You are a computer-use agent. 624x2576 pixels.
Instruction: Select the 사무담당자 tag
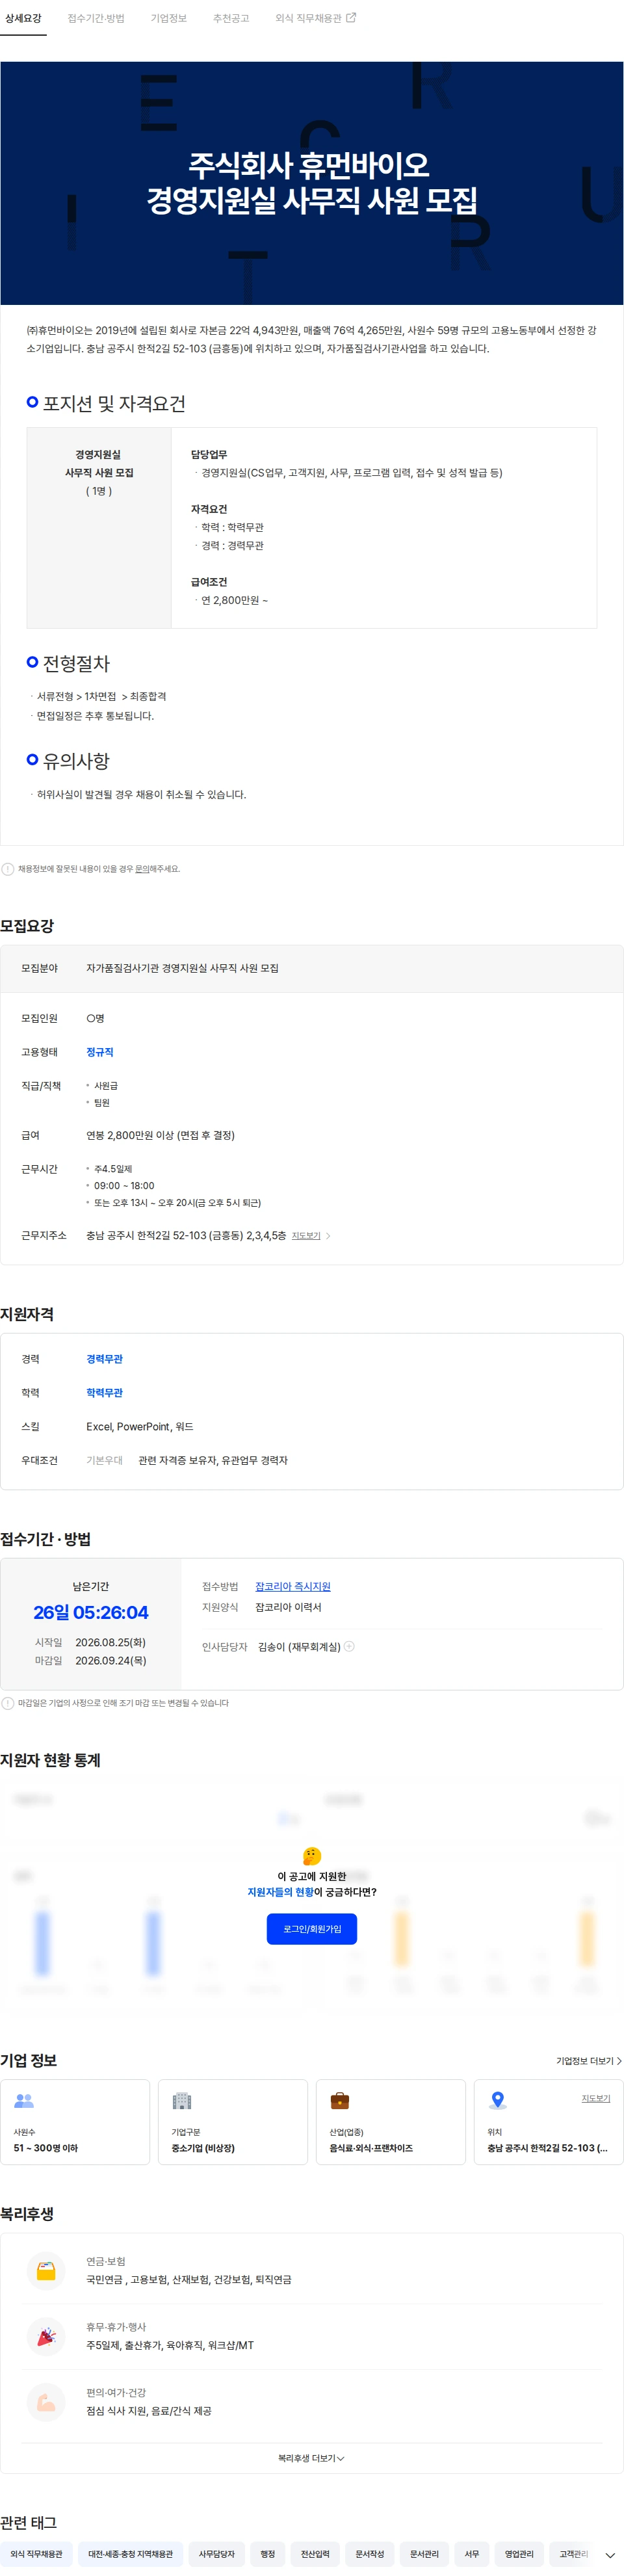click(x=216, y=2554)
